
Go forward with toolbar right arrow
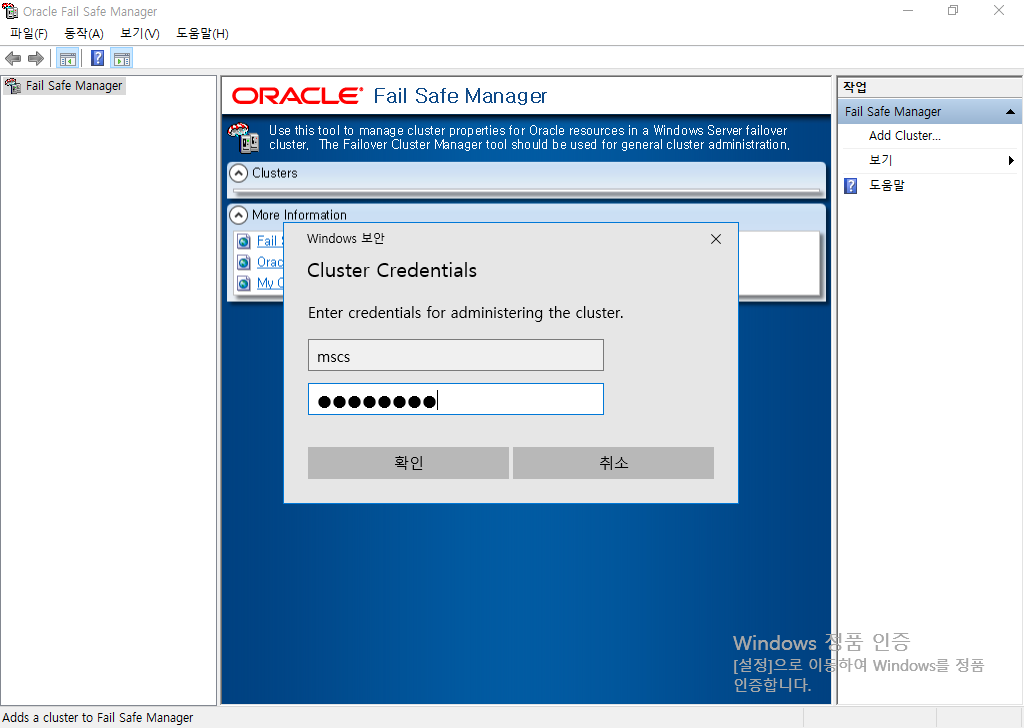(x=36, y=59)
